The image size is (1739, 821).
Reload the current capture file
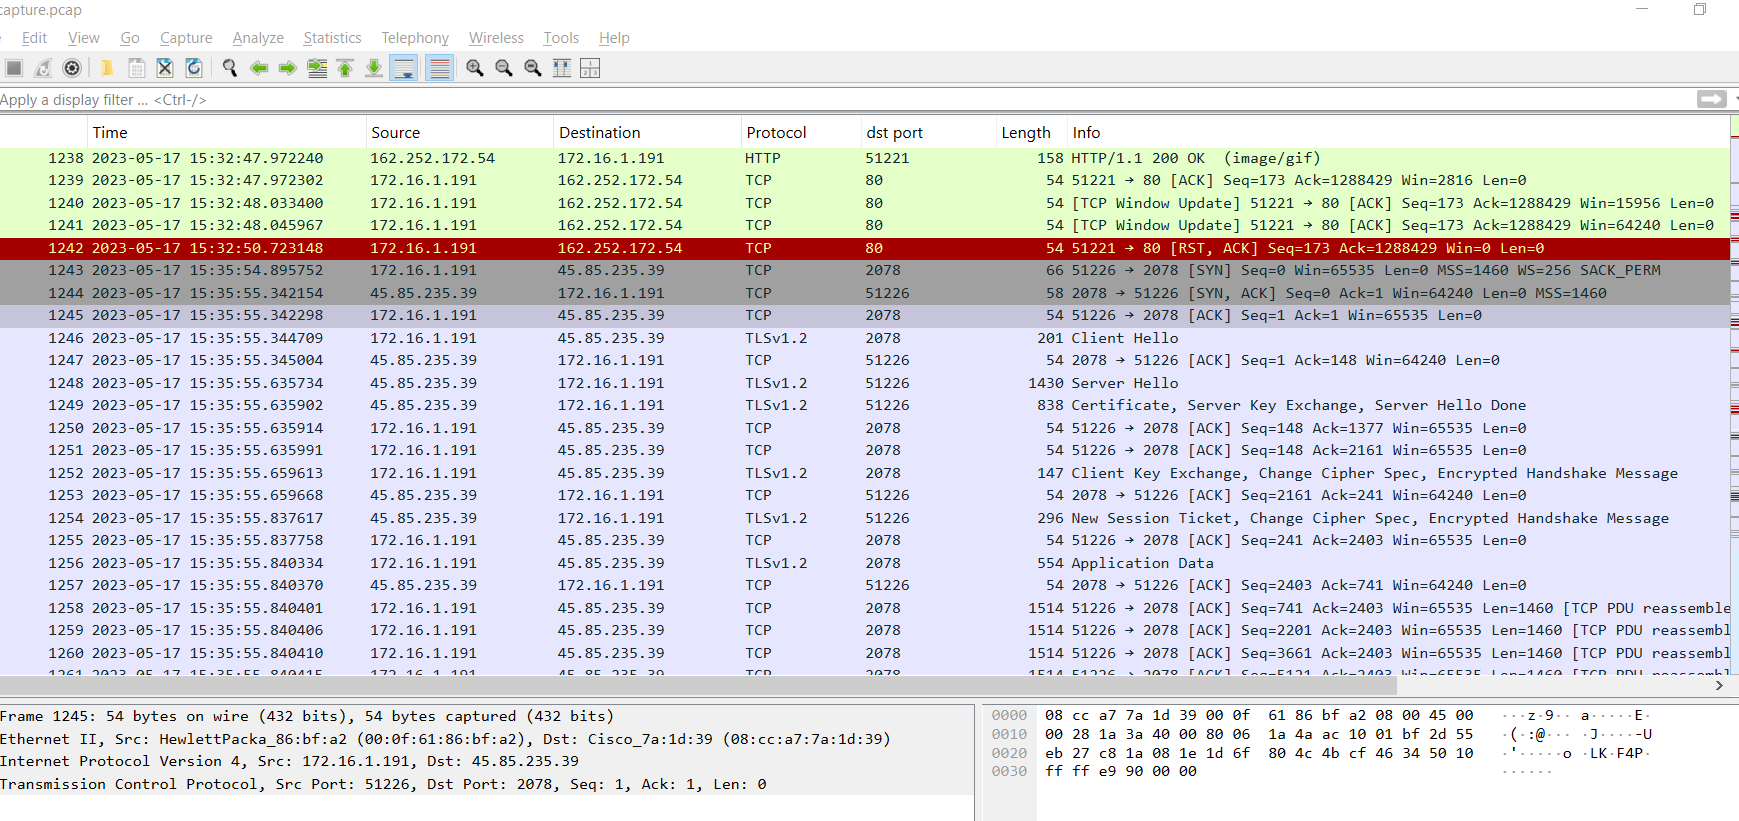[x=194, y=68]
